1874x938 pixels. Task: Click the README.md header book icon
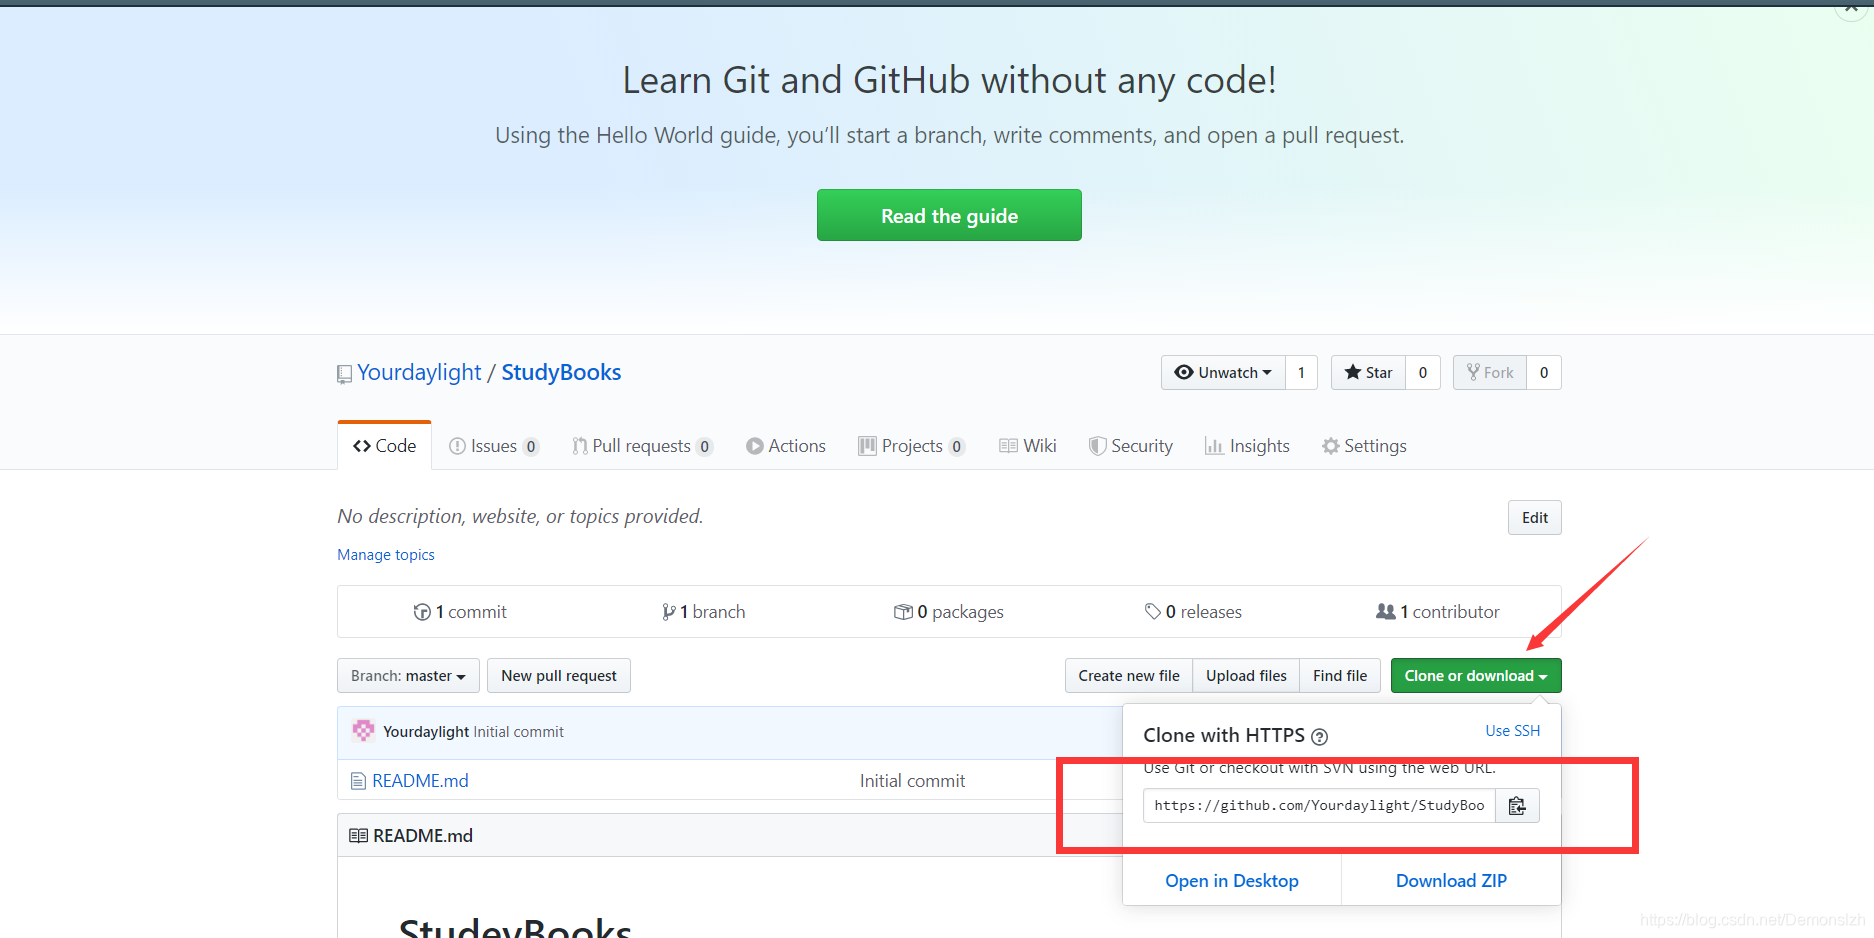point(358,835)
